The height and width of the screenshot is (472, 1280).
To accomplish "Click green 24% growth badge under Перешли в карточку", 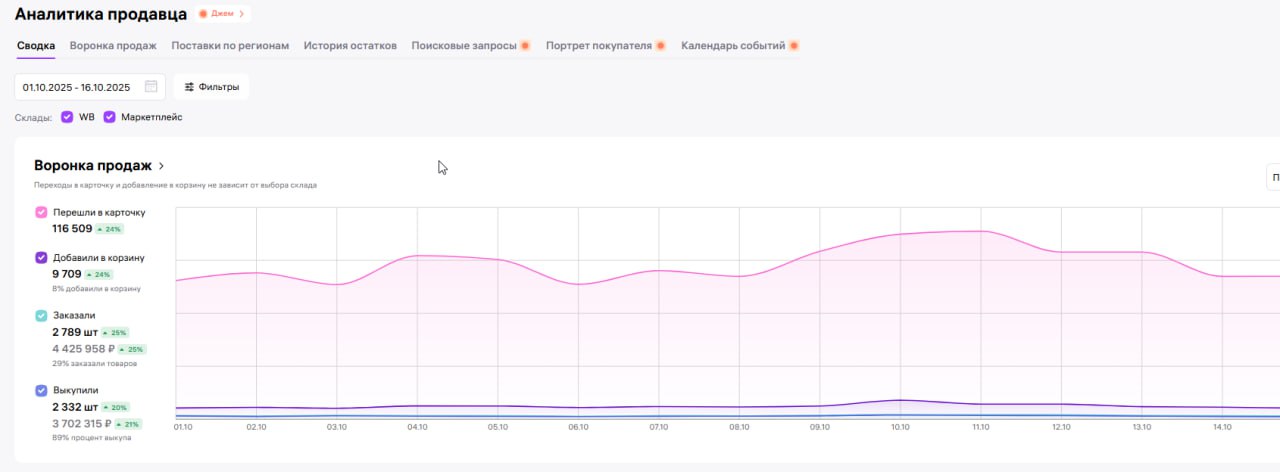I will (x=110, y=229).
